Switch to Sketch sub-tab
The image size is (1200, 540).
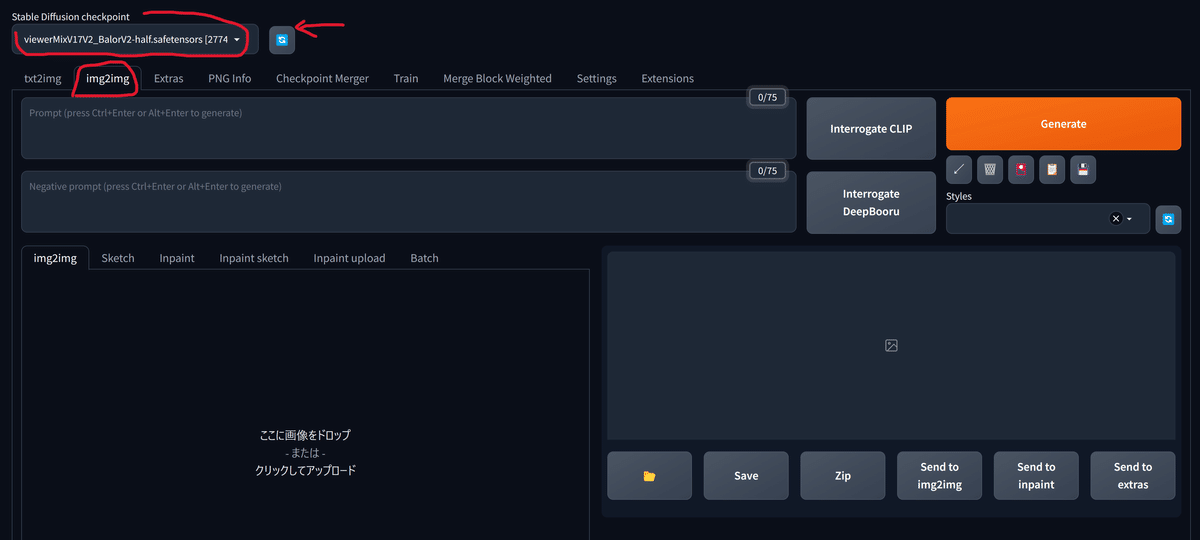118,258
